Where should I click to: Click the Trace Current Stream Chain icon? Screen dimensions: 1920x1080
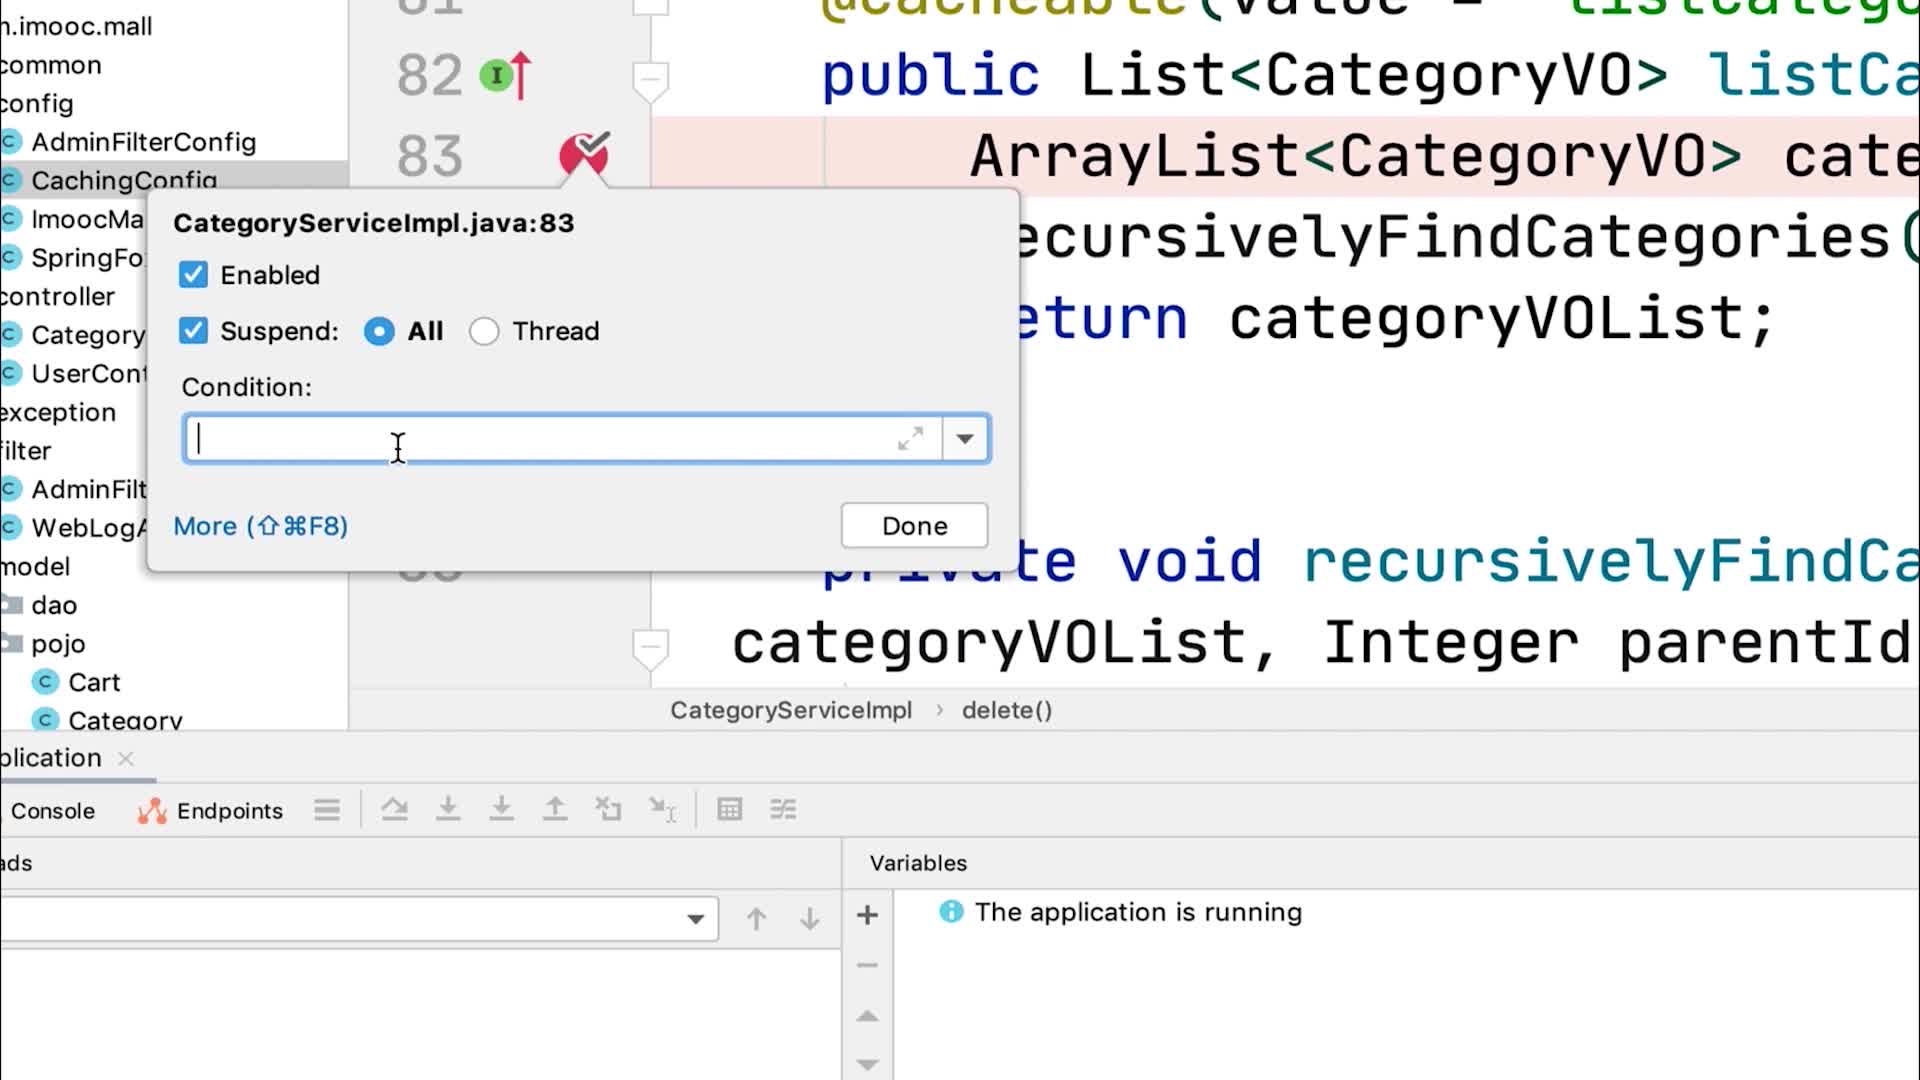point(783,809)
